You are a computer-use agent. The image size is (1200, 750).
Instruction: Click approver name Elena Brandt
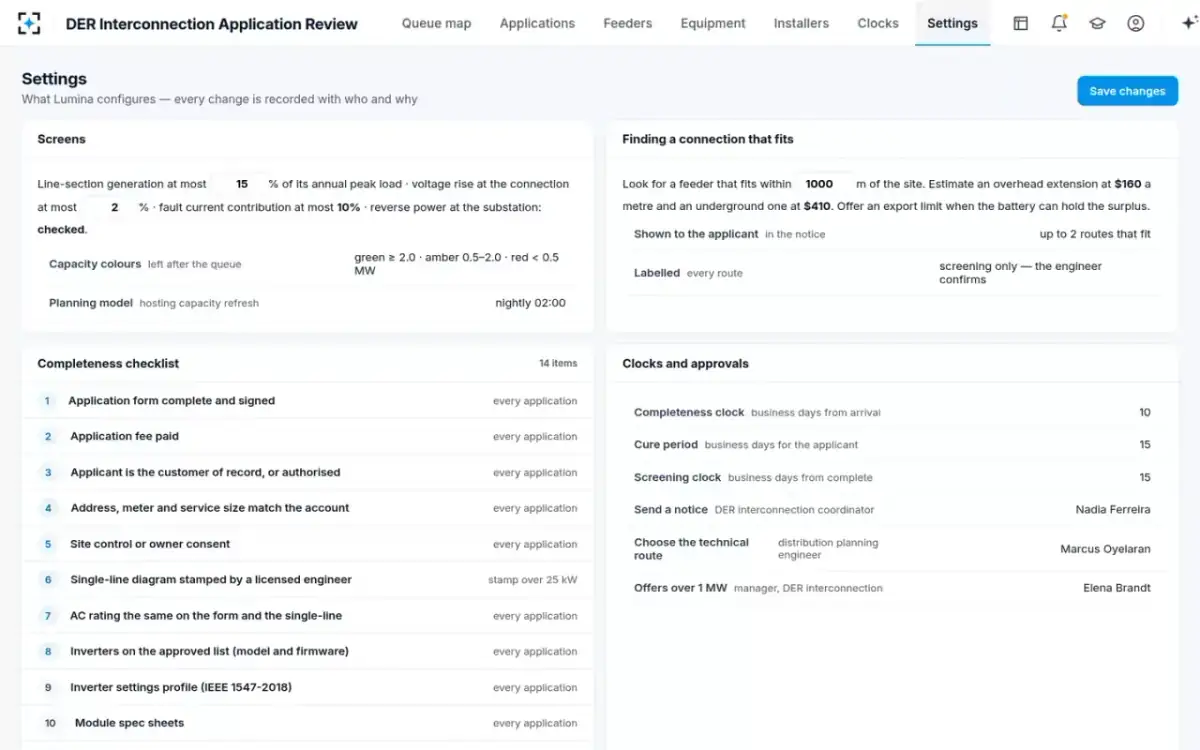pos(1117,588)
